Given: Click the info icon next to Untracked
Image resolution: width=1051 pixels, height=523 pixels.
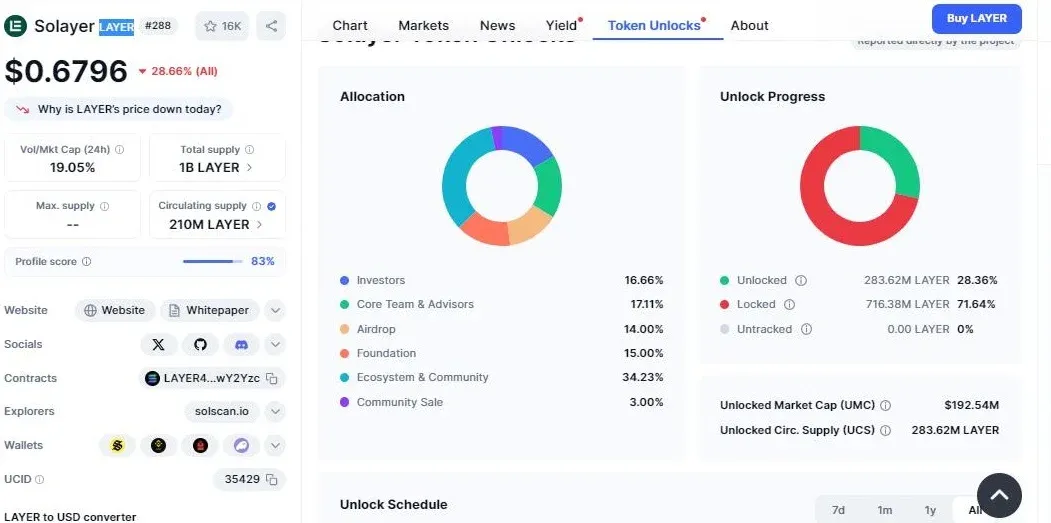Looking at the screenshot, I should 806,329.
